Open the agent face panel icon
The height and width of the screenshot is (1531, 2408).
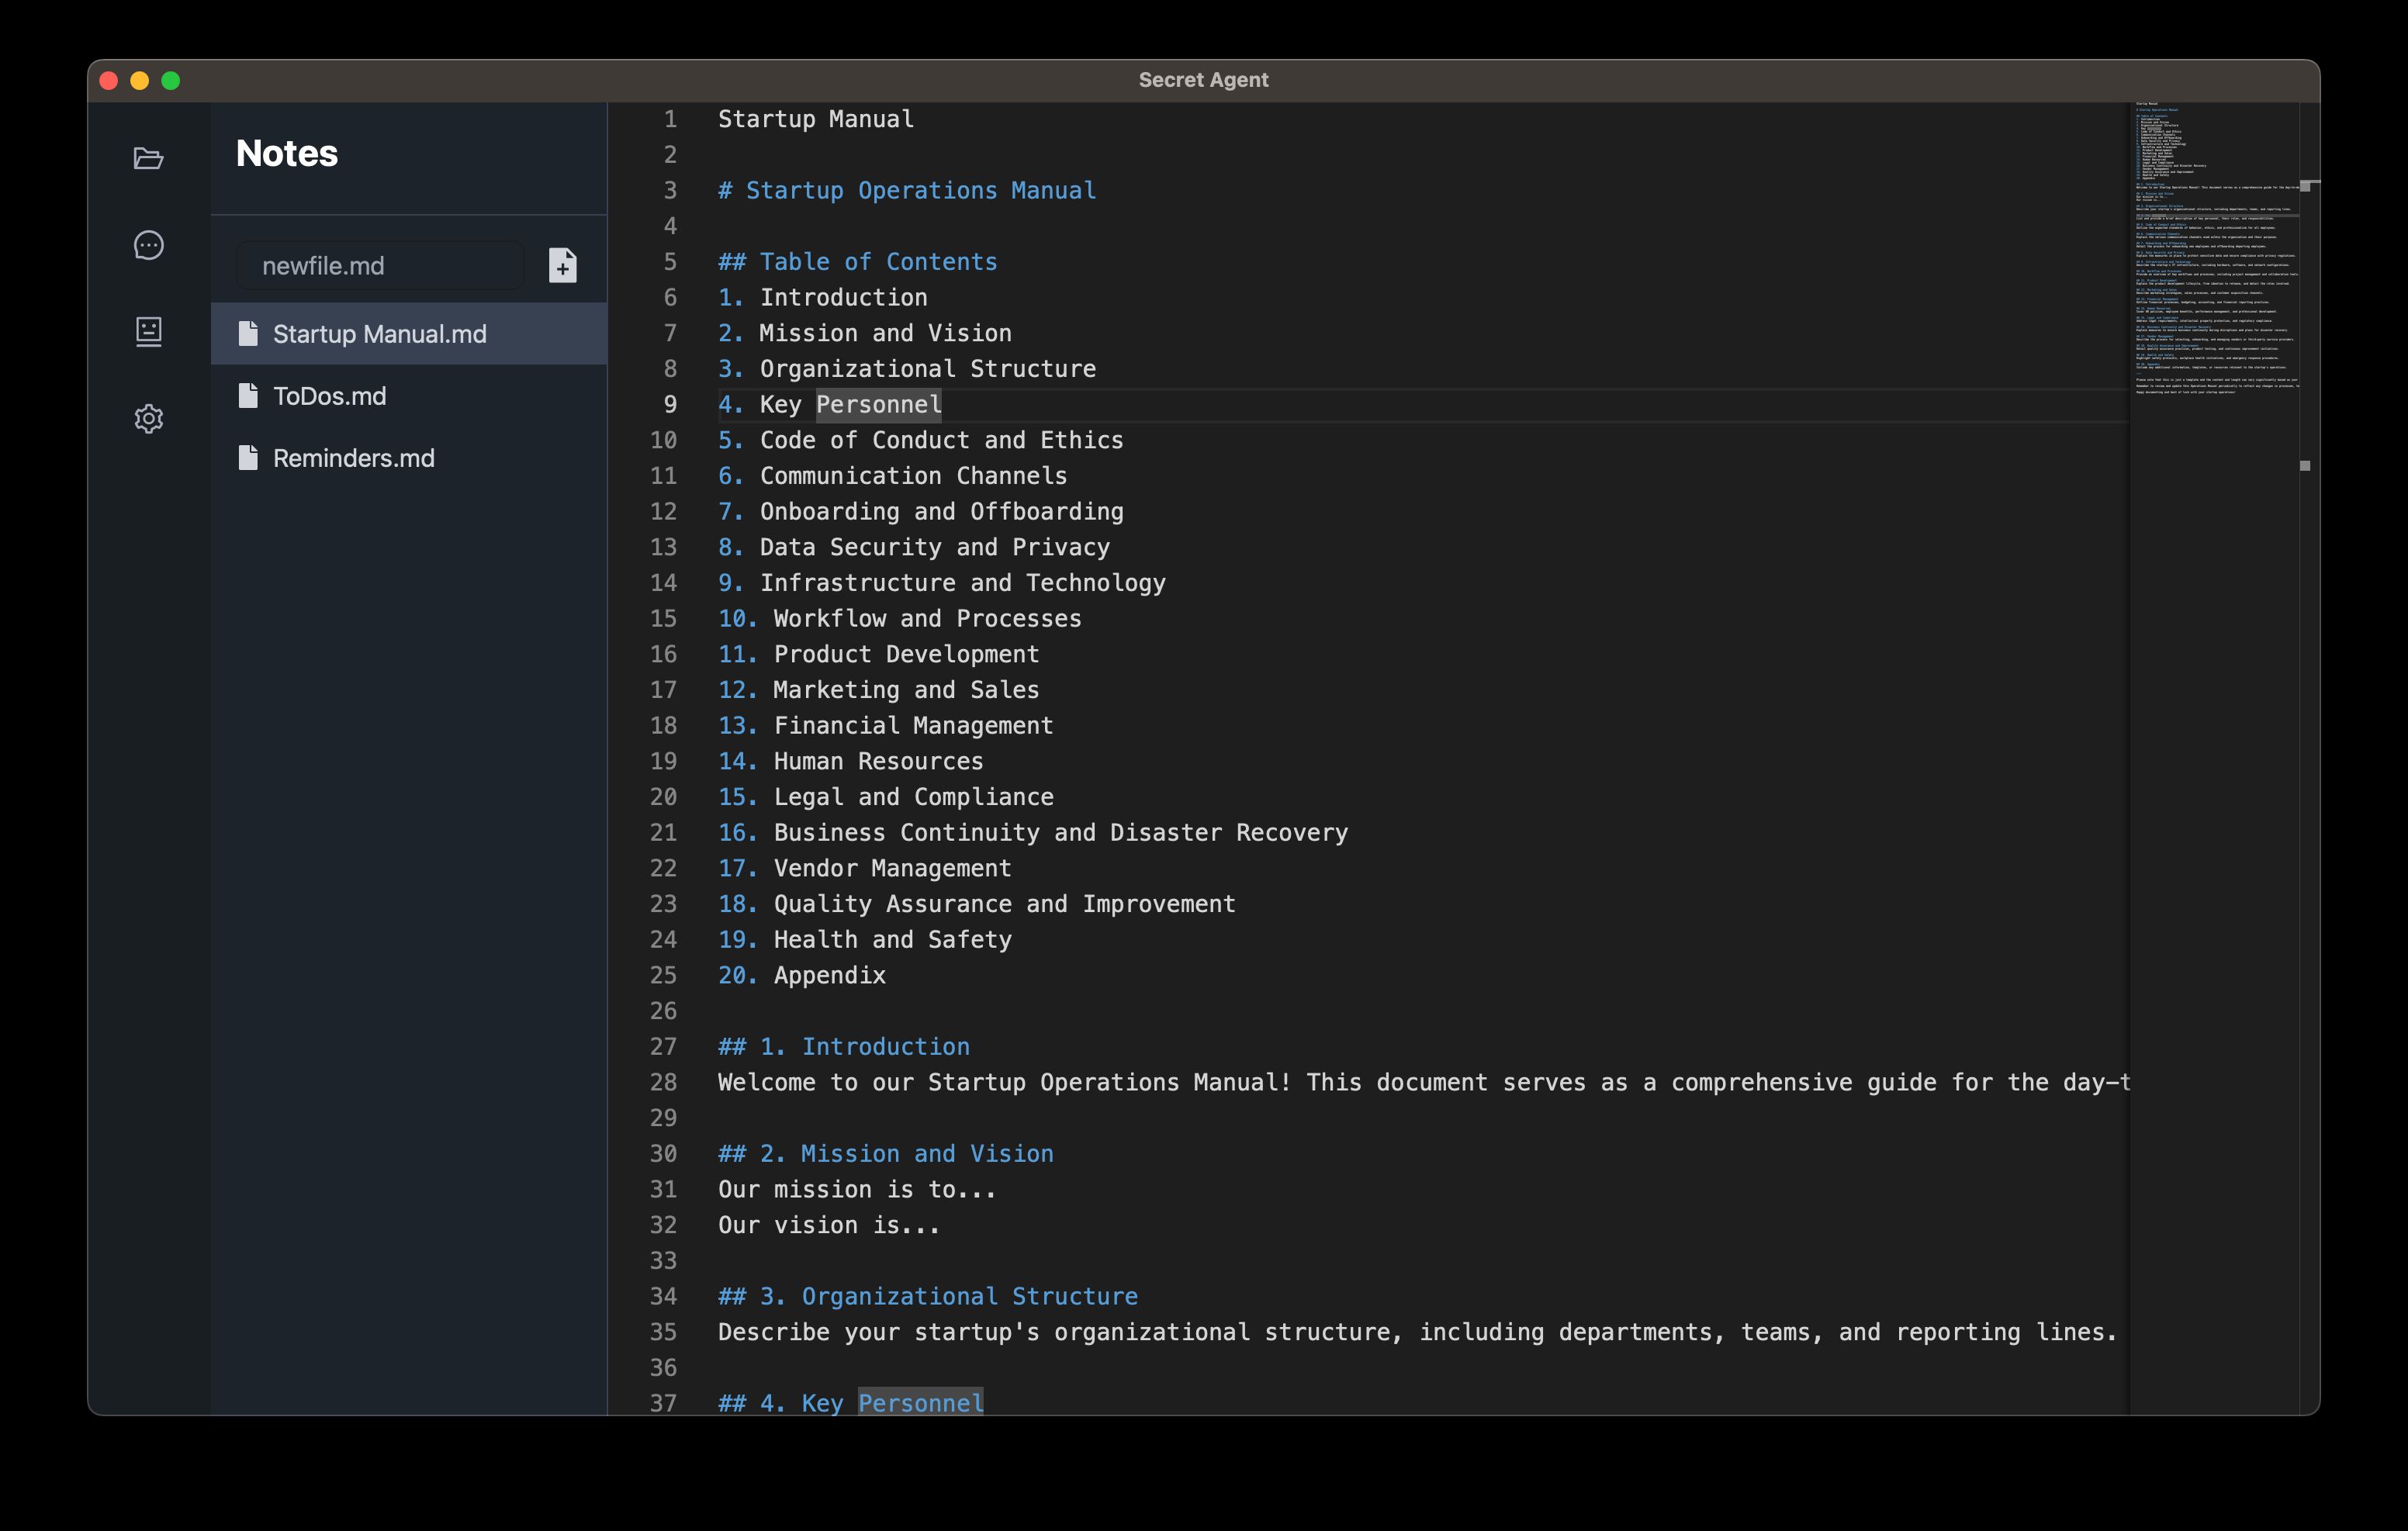(x=148, y=331)
